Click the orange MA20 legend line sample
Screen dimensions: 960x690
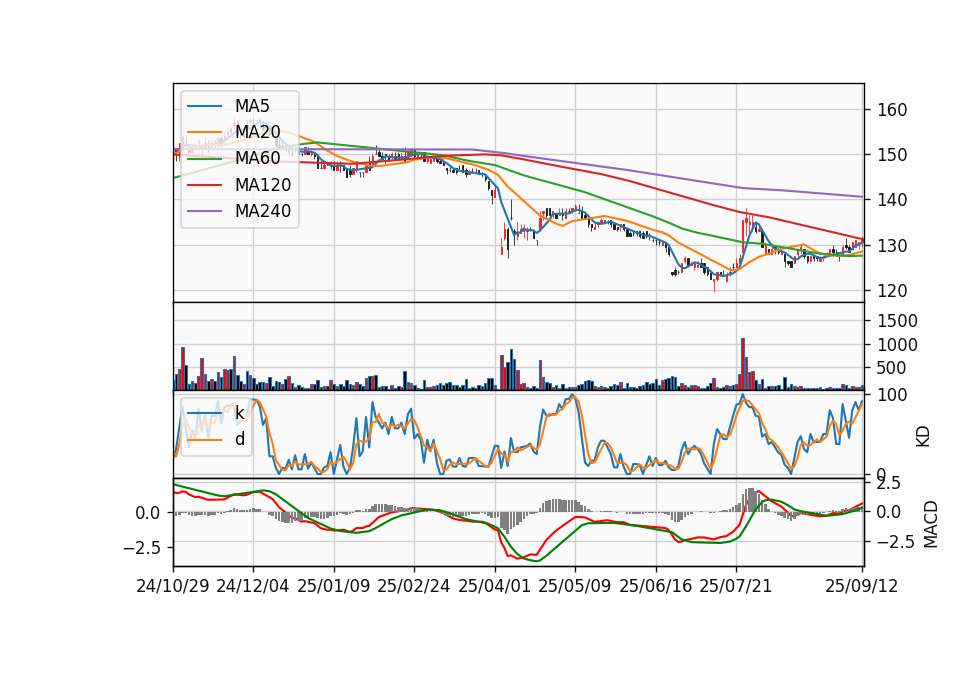204,132
